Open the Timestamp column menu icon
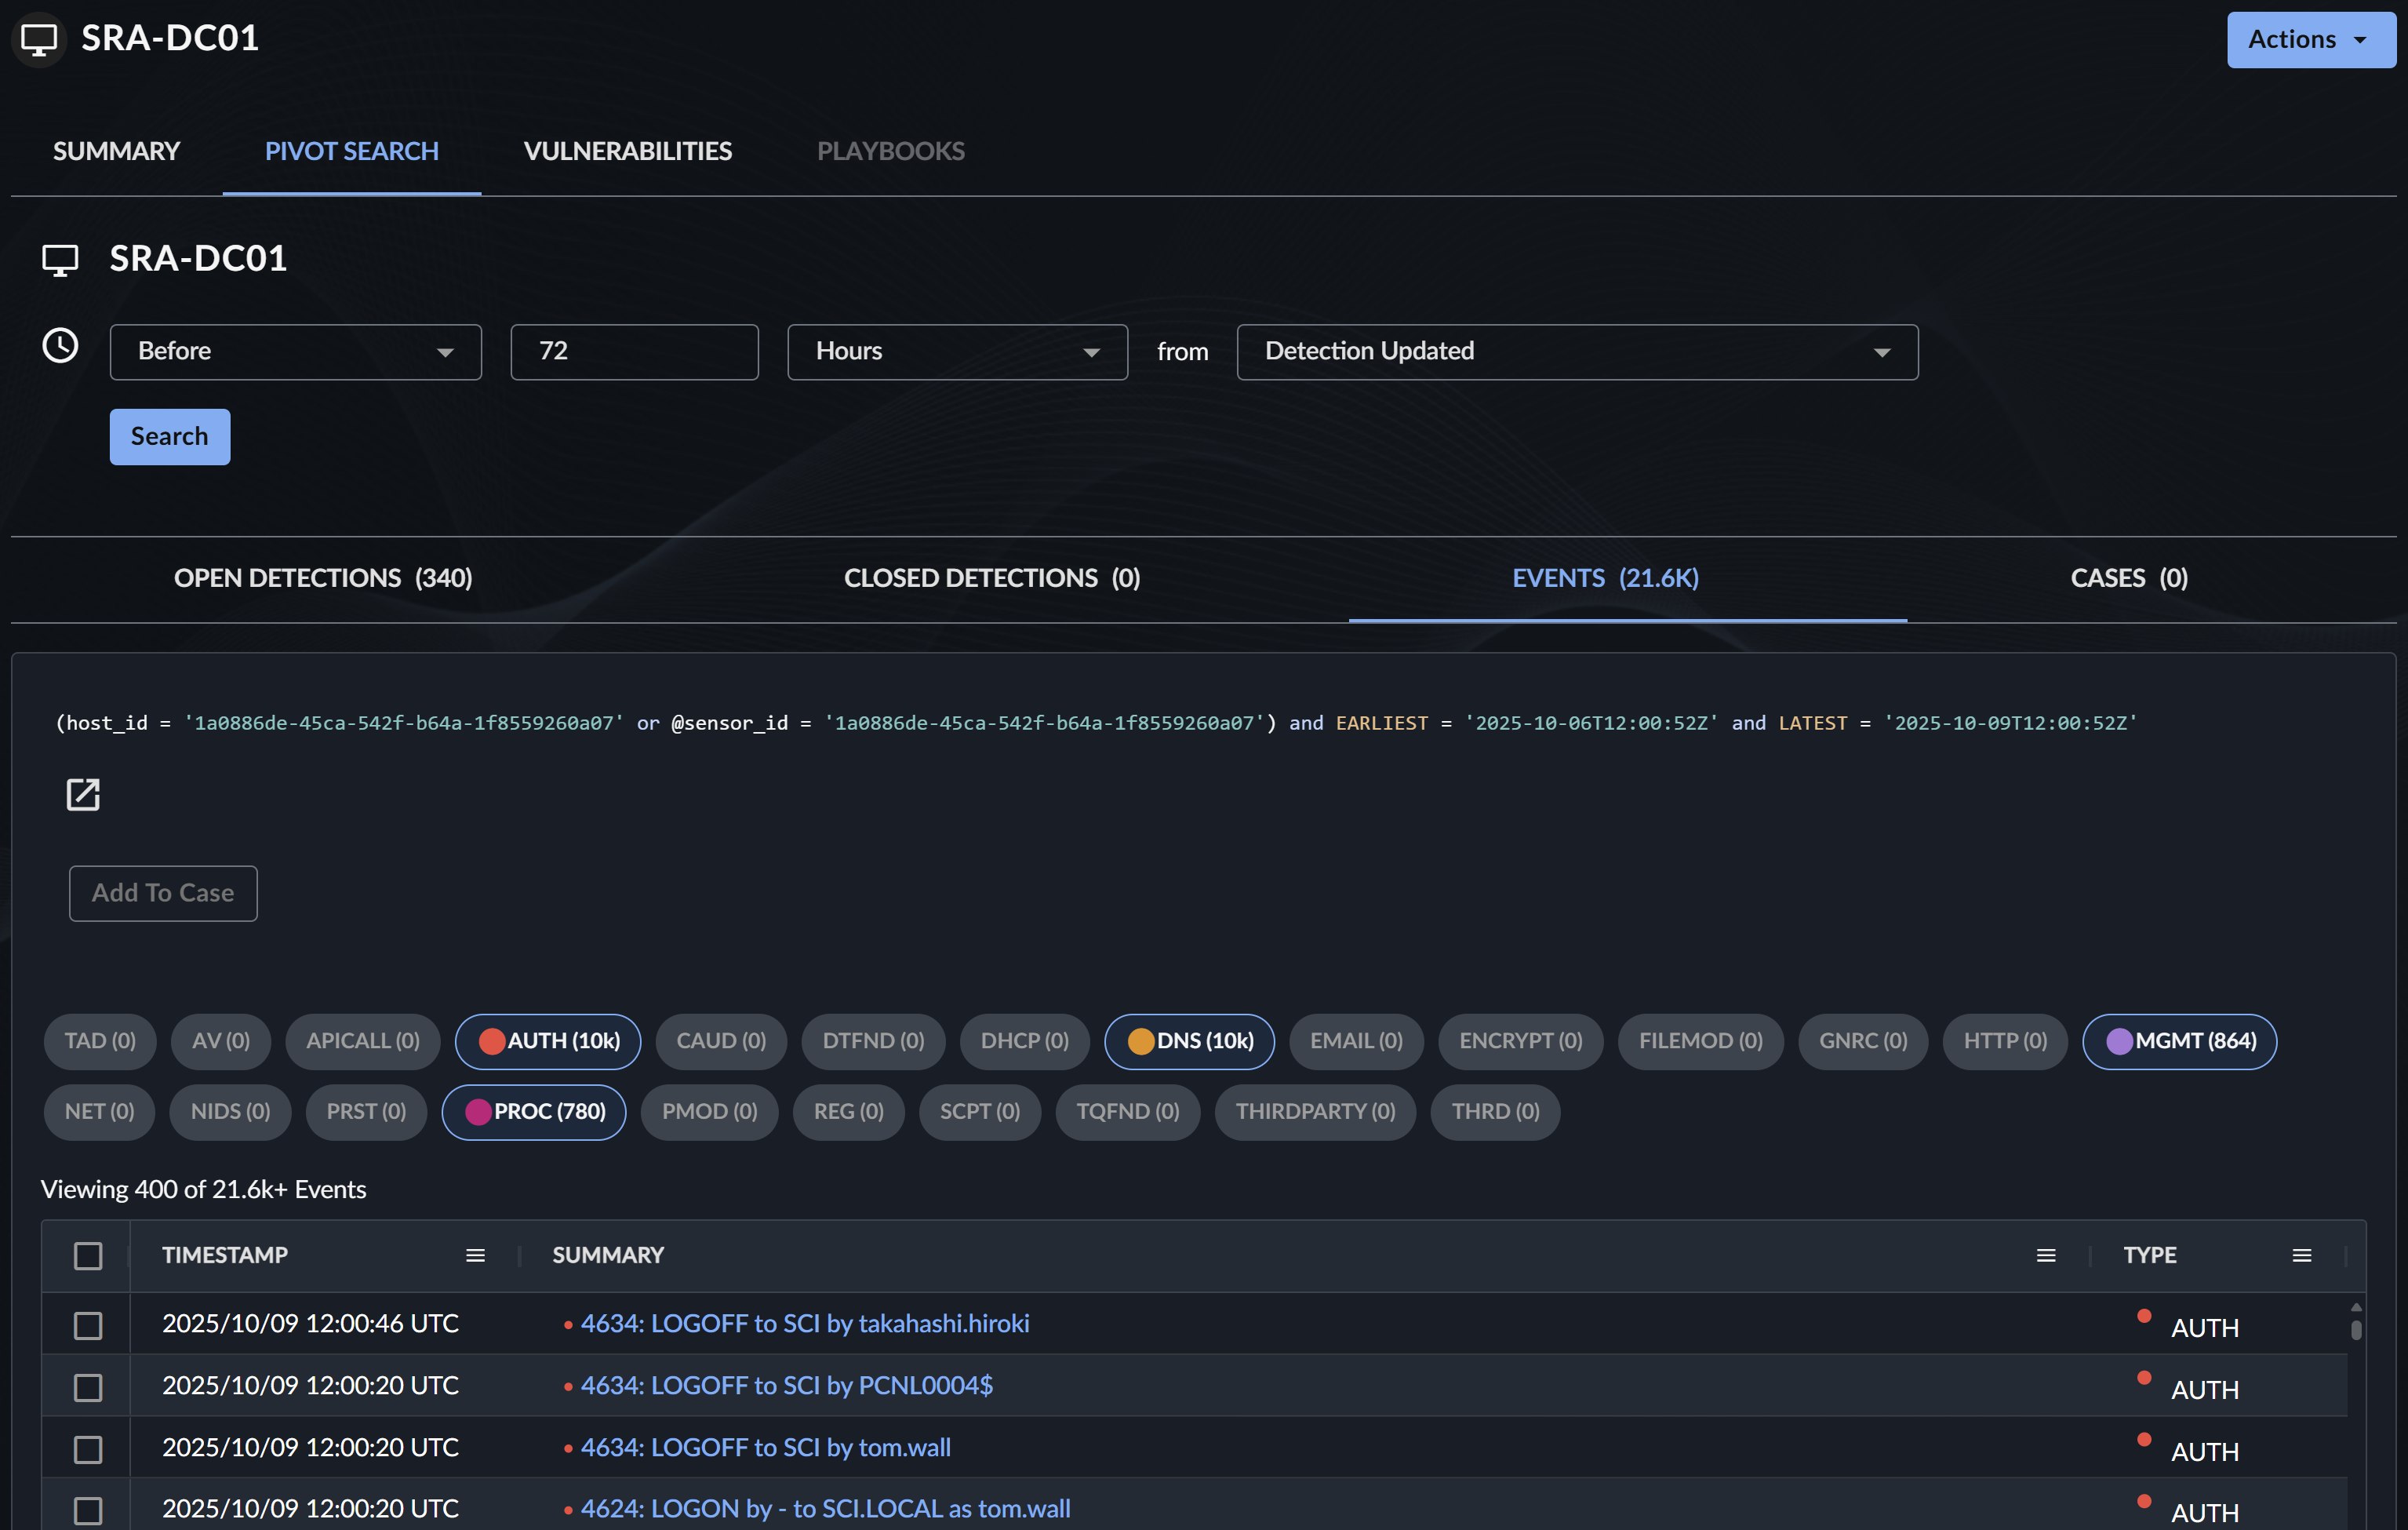Viewport: 2408px width, 1530px height. pyautogui.click(x=475, y=1255)
